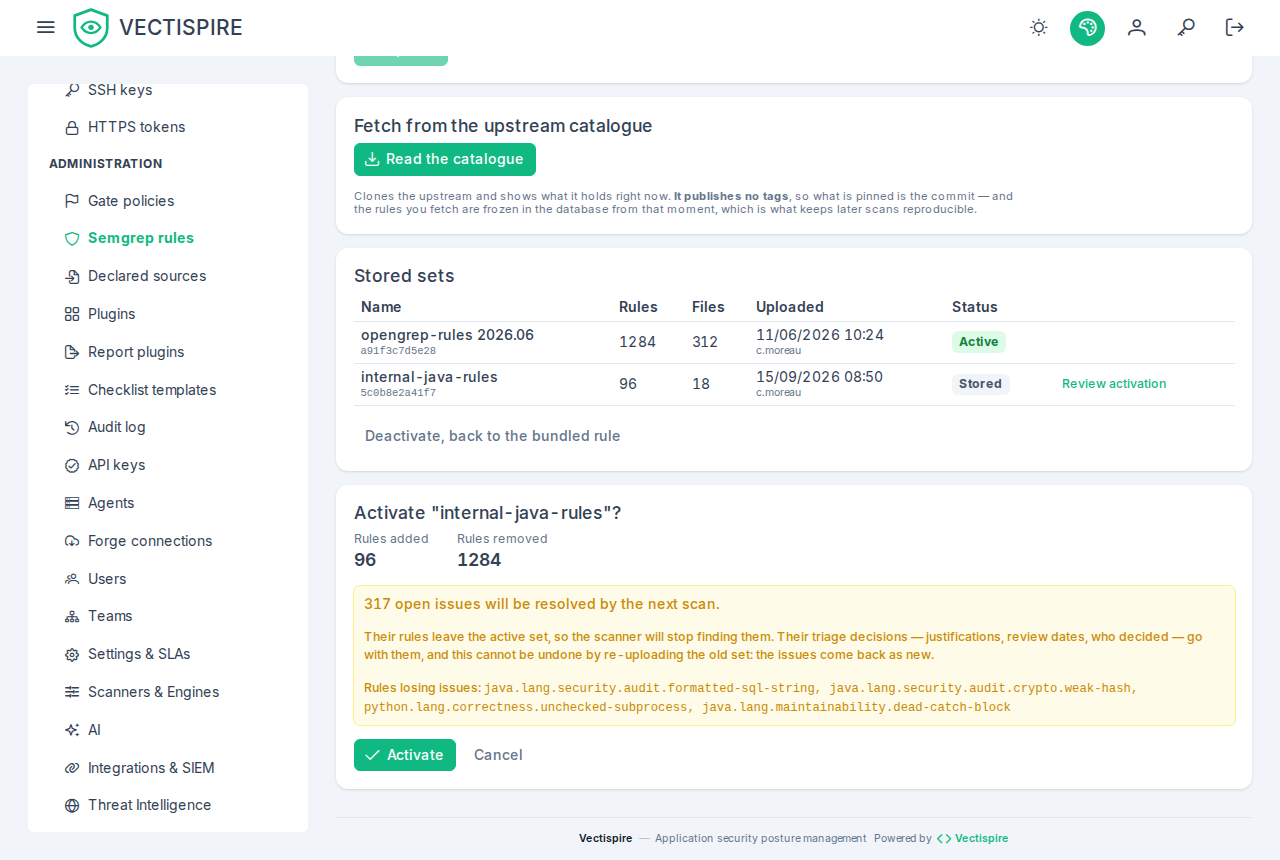Open the palette theme picker
This screenshot has width=1280, height=860.
coord(1087,27)
